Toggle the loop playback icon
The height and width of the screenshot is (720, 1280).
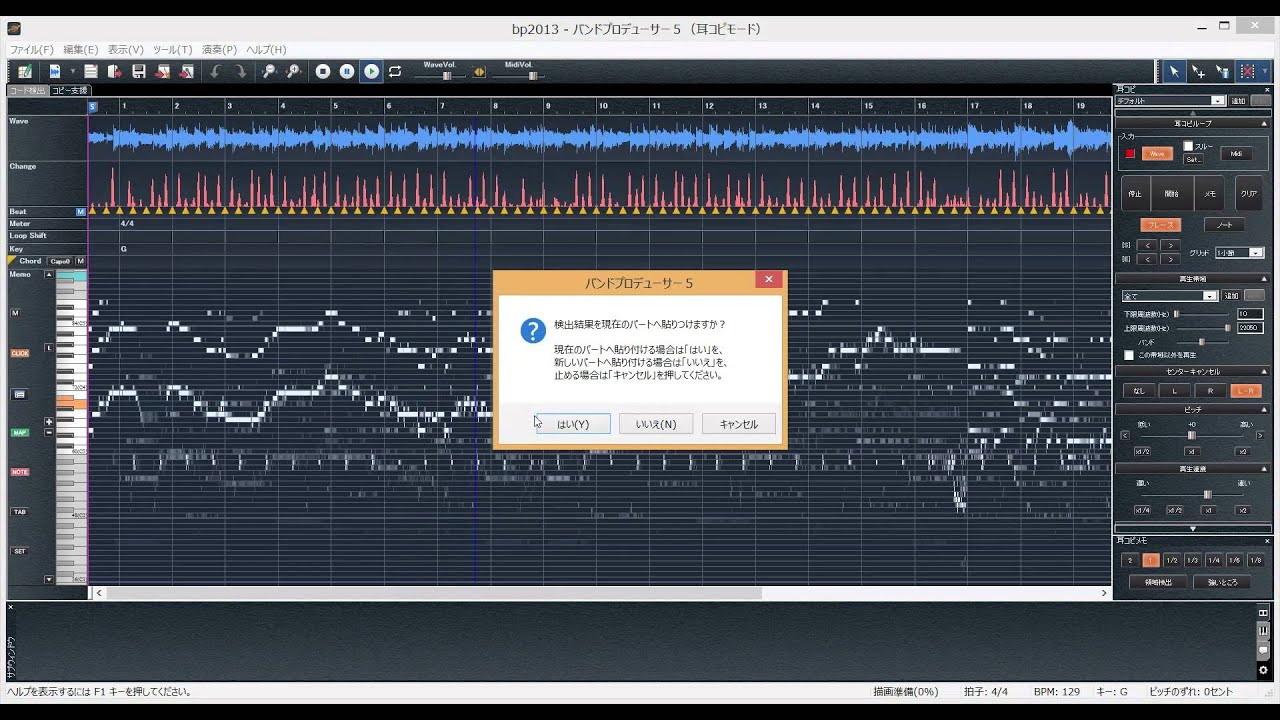[395, 71]
